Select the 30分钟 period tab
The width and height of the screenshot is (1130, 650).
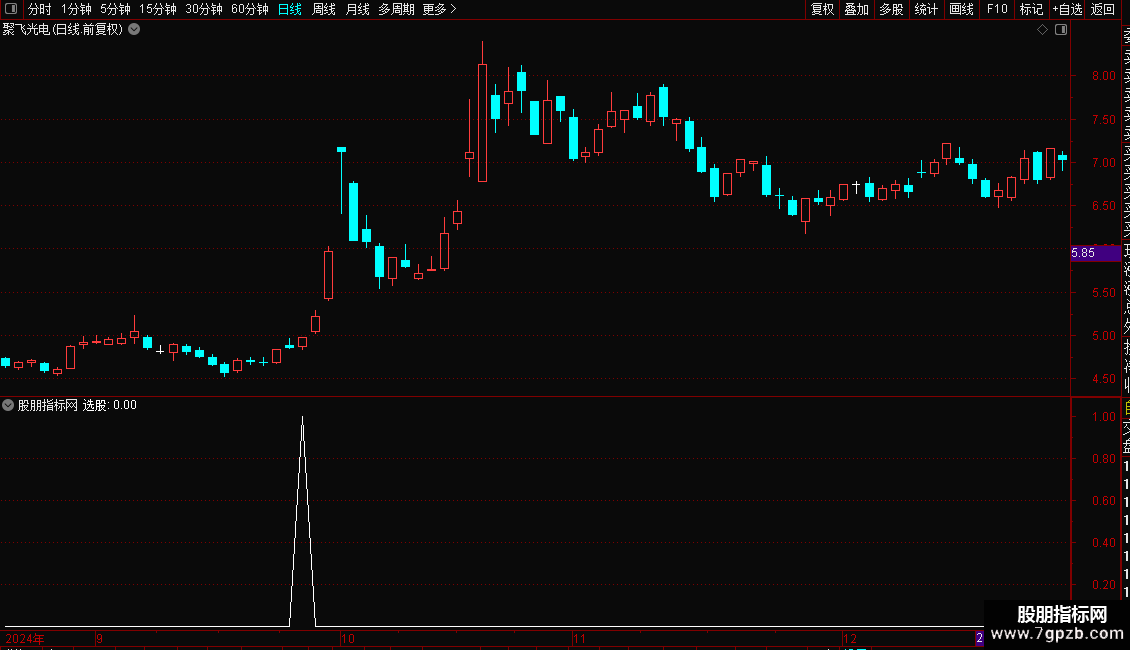click(x=204, y=9)
